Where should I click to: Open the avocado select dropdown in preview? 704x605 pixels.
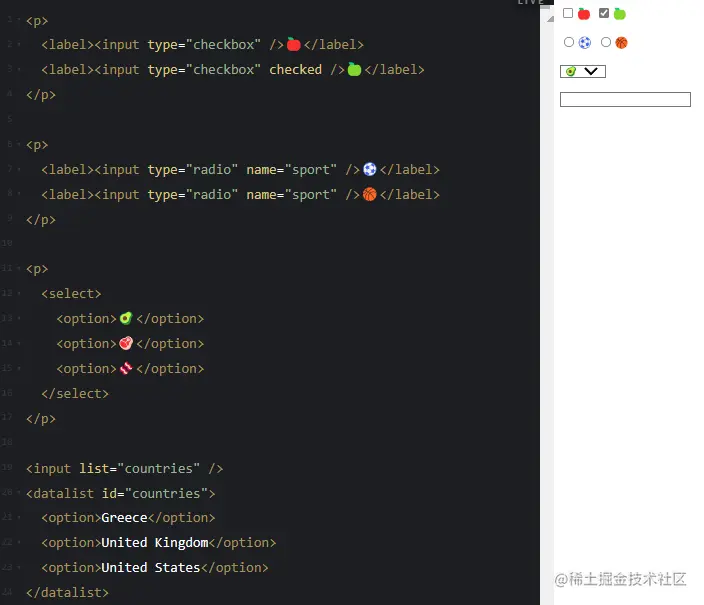tap(583, 71)
